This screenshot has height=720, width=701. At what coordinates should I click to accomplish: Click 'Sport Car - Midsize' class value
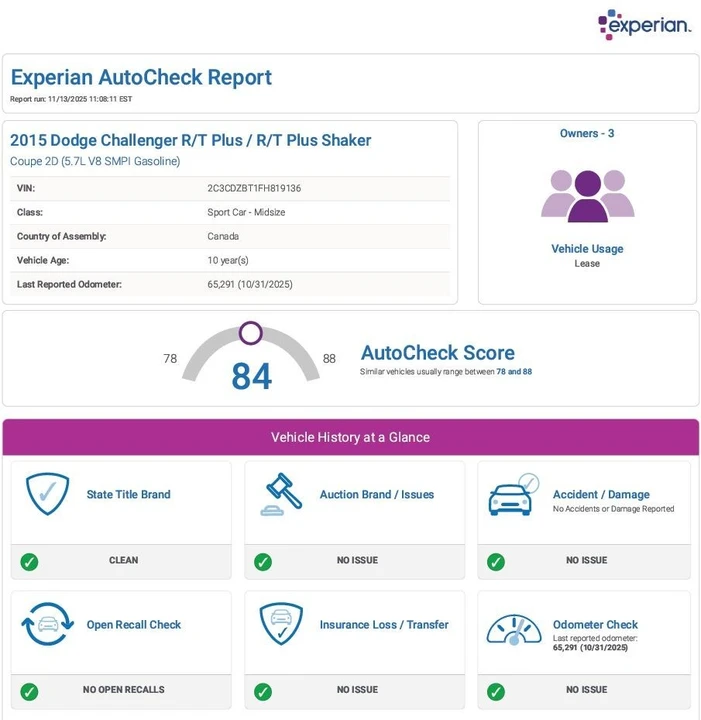[x=246, y=212]
